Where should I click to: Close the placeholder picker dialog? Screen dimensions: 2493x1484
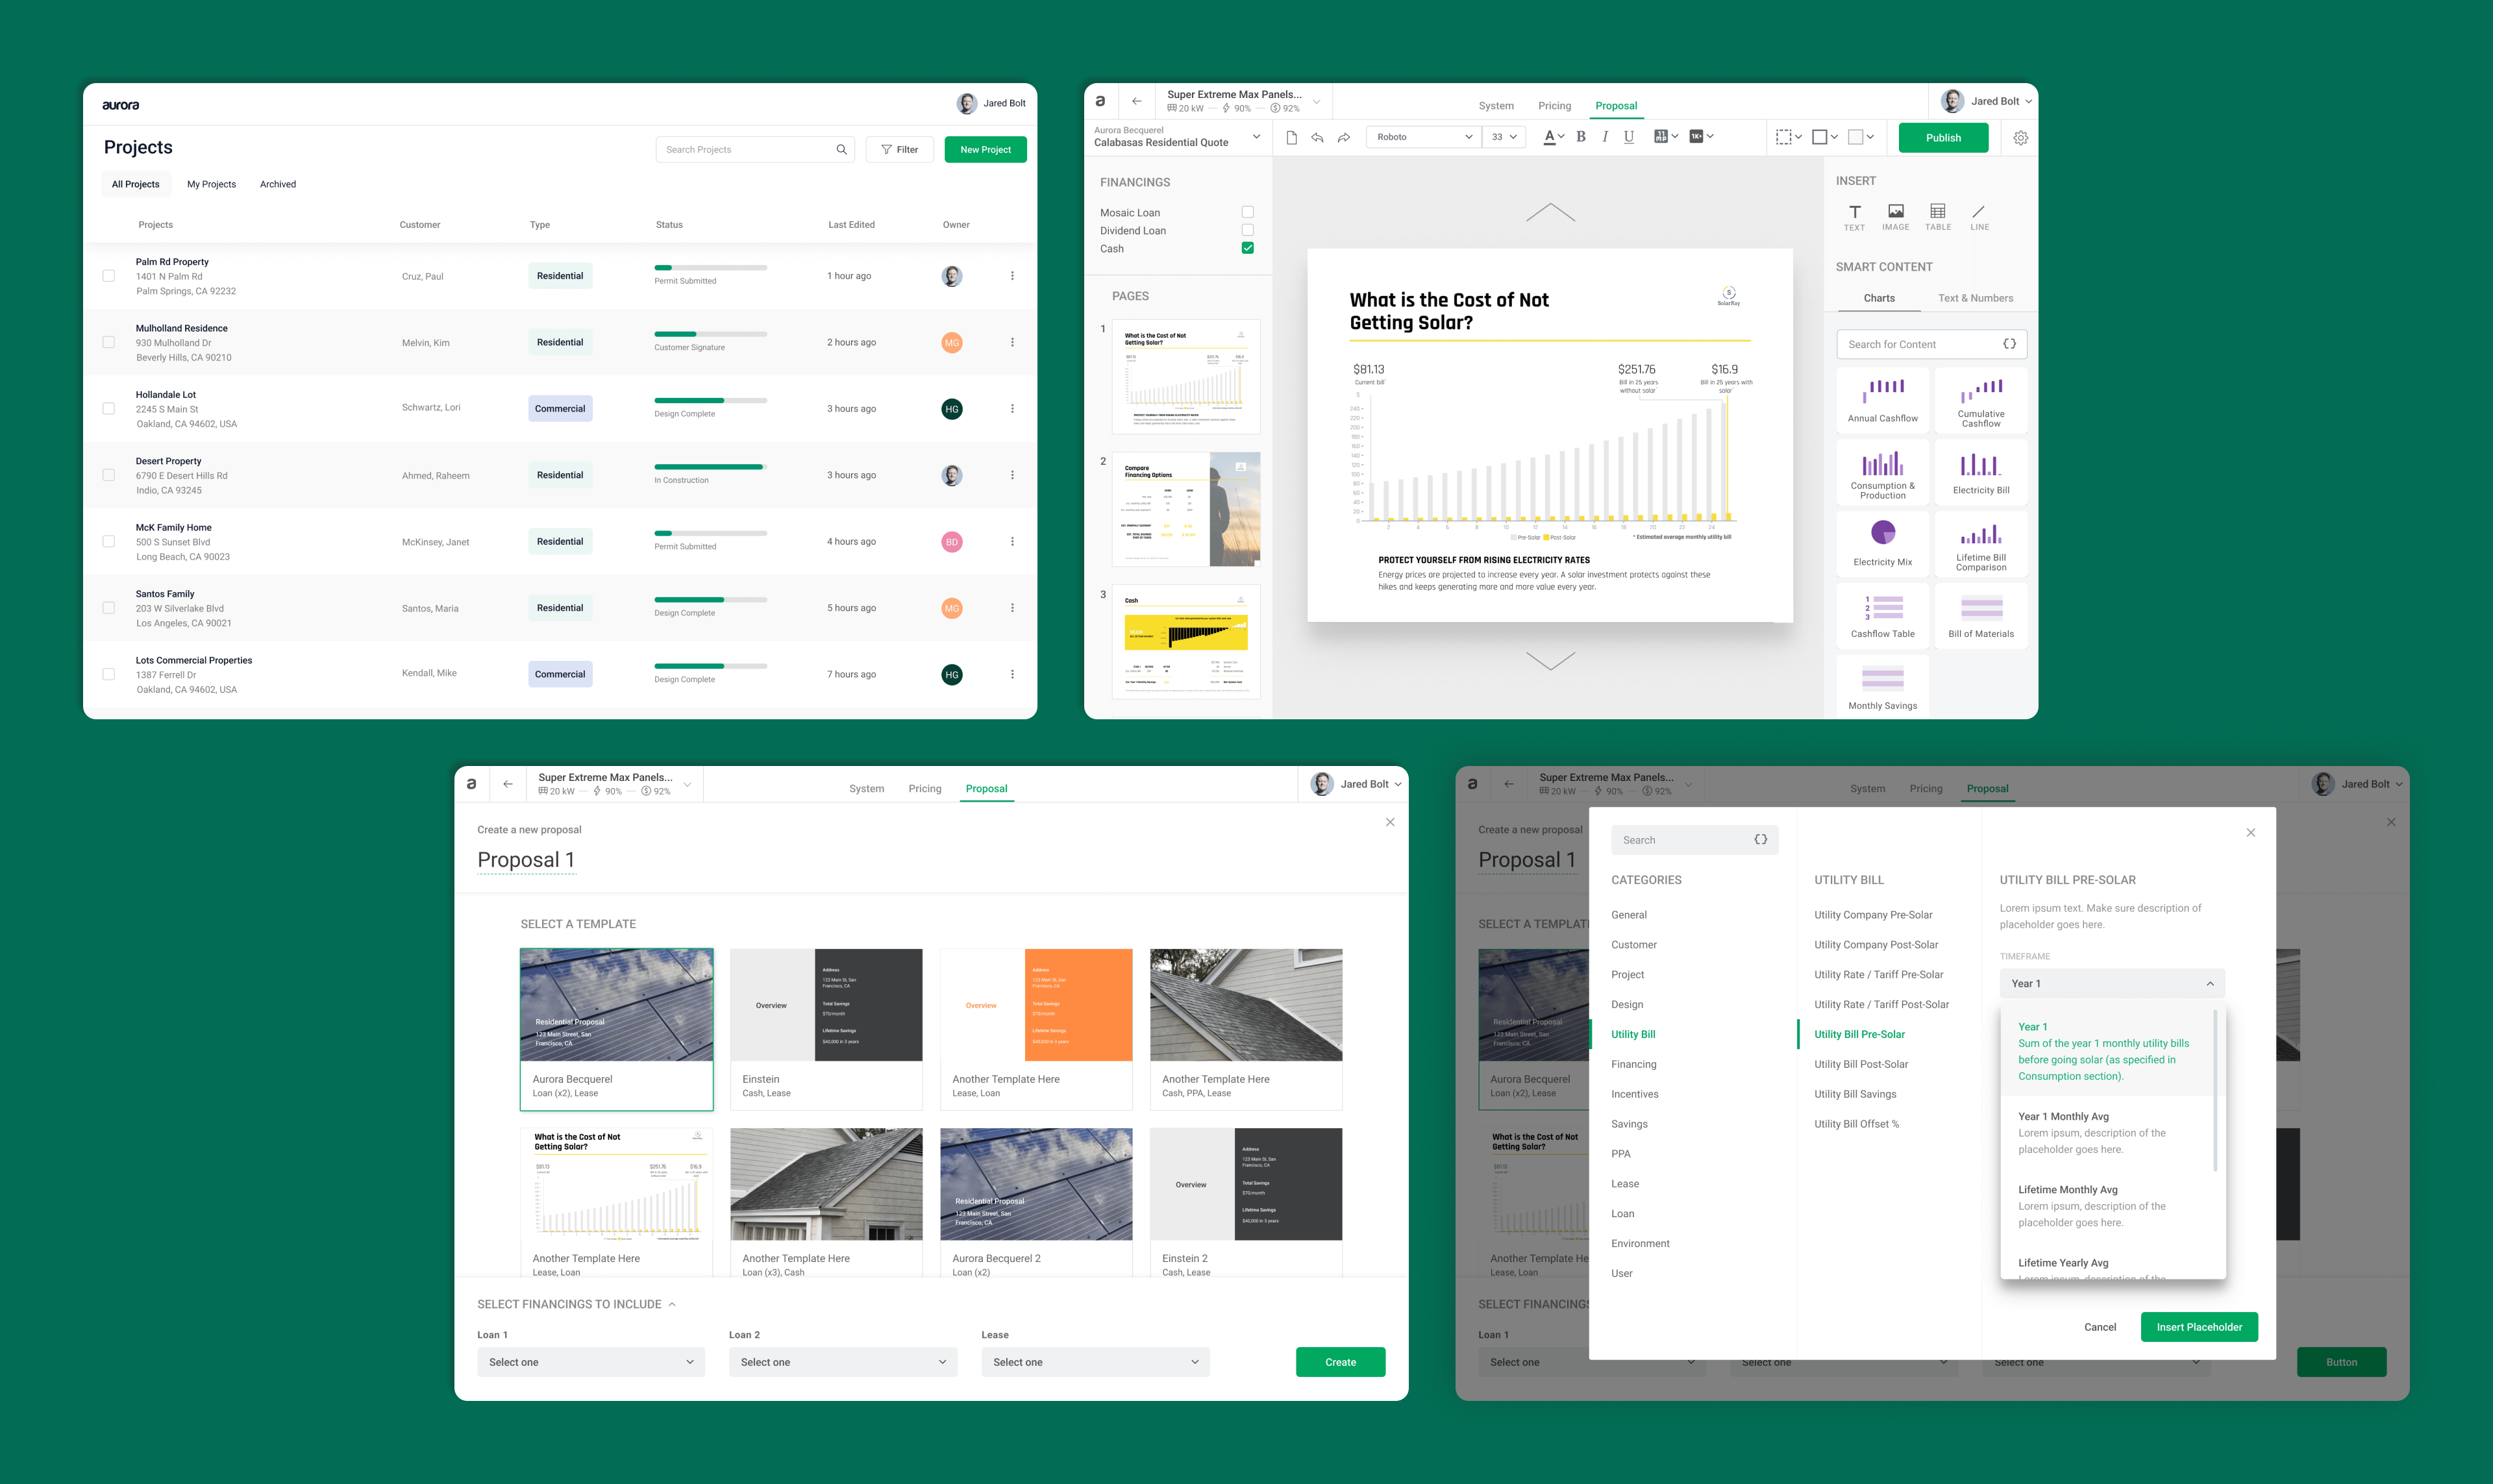pyautogui.click(x=2250, y=832)
